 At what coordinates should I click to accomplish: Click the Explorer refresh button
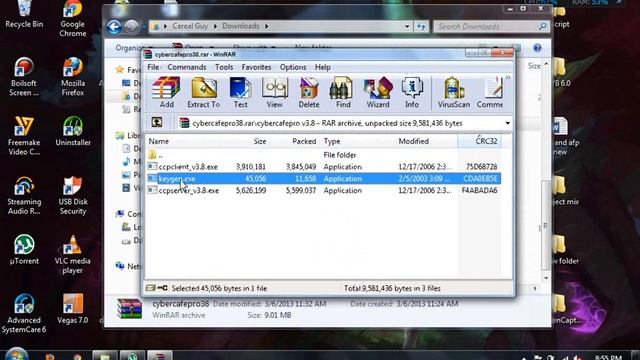pos(421,27)
